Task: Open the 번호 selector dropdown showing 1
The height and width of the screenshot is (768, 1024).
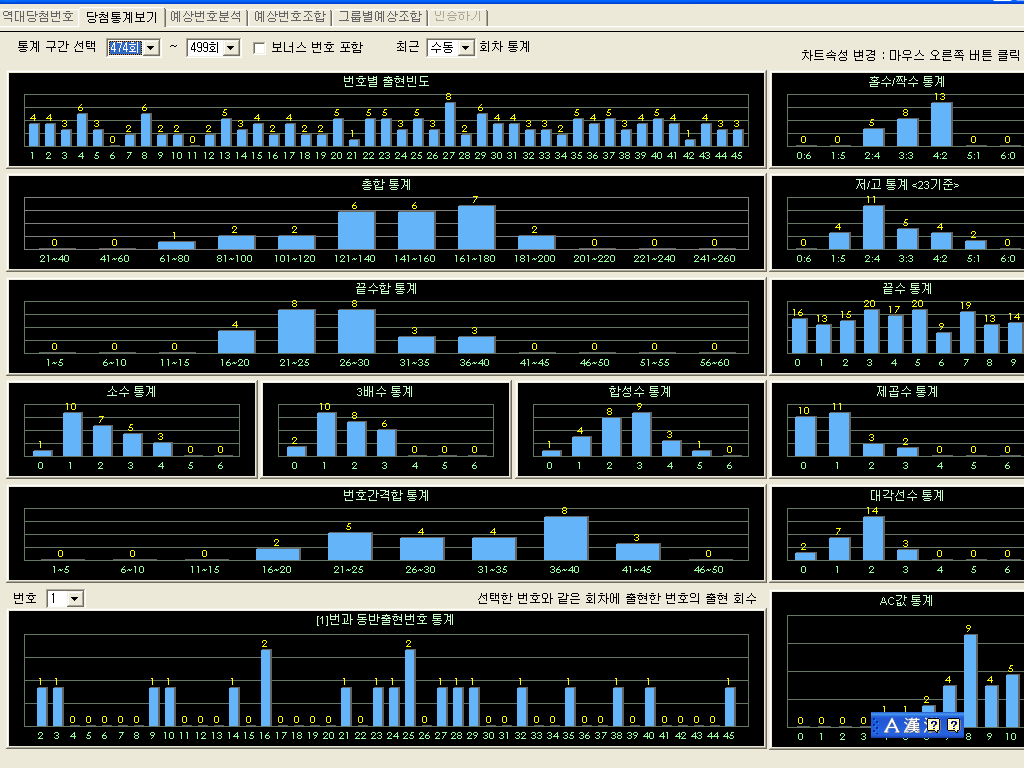Action: (x=75, y=599)
